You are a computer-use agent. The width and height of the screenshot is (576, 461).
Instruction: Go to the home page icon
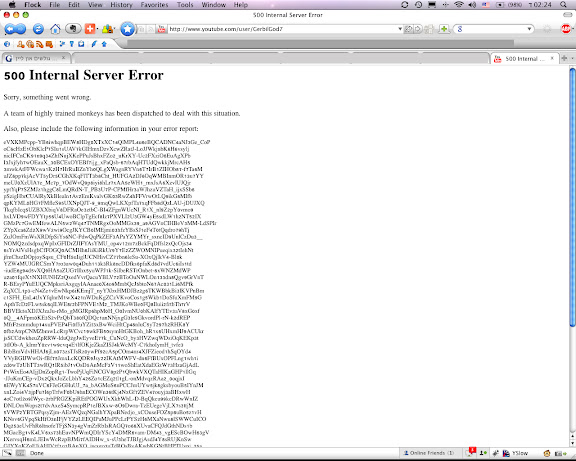(55, 29)
